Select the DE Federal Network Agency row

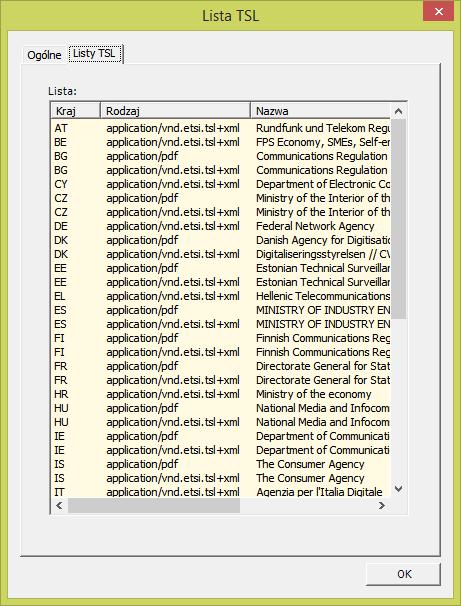[x=221, y=226]
